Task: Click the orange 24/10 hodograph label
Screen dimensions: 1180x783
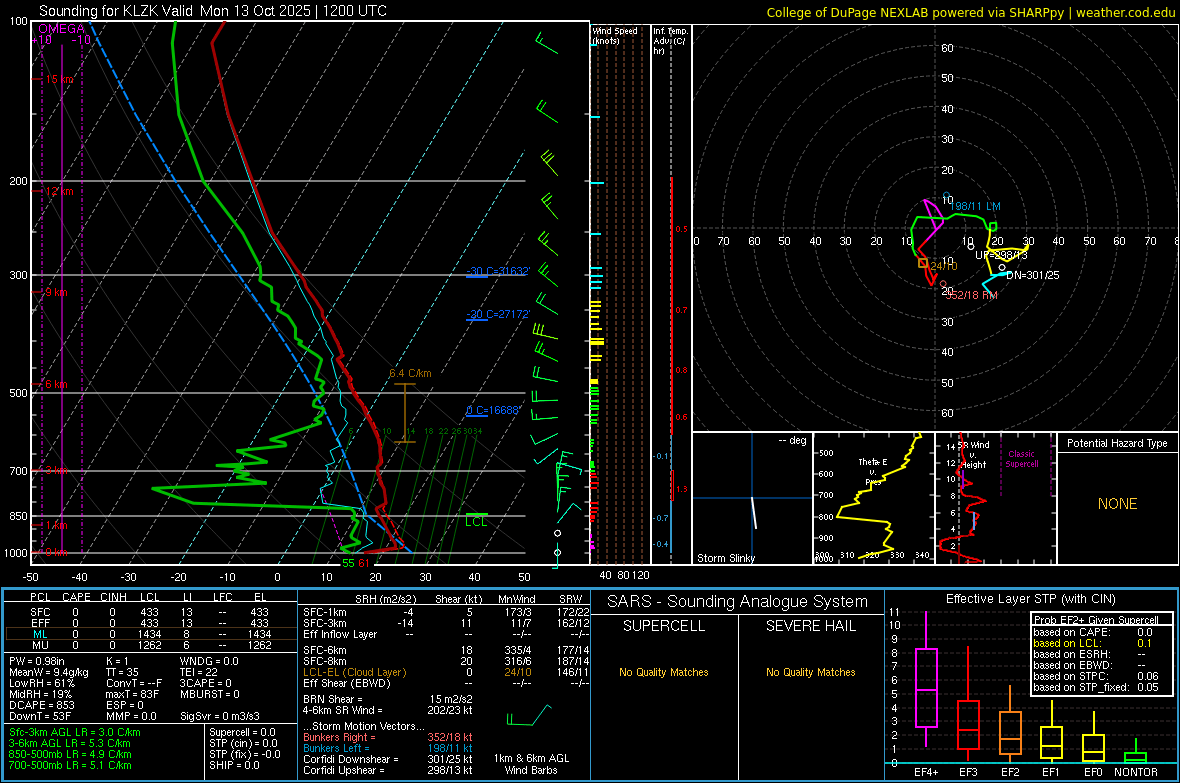Action: point(944,267)
